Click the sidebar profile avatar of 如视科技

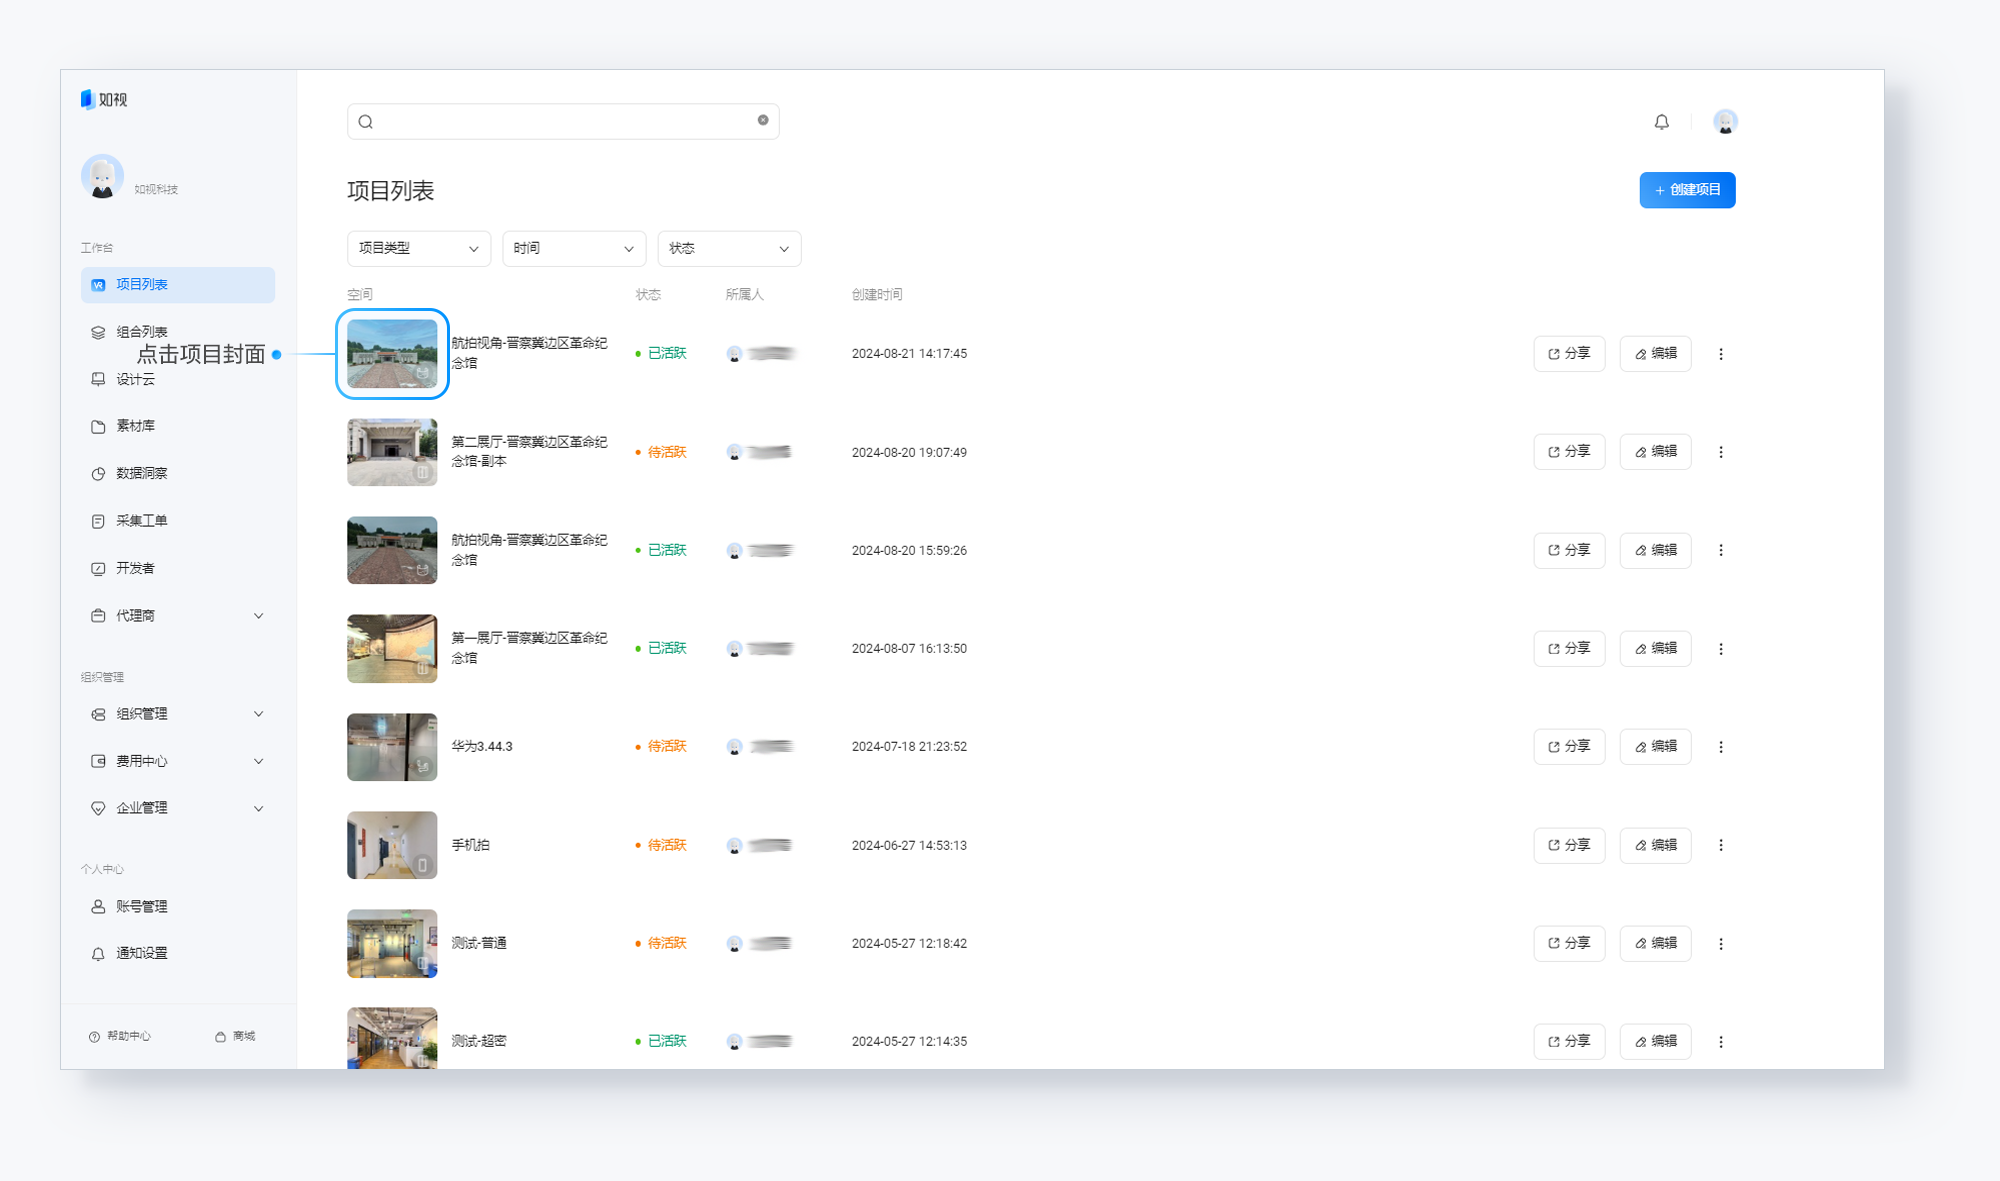[102, 176]
